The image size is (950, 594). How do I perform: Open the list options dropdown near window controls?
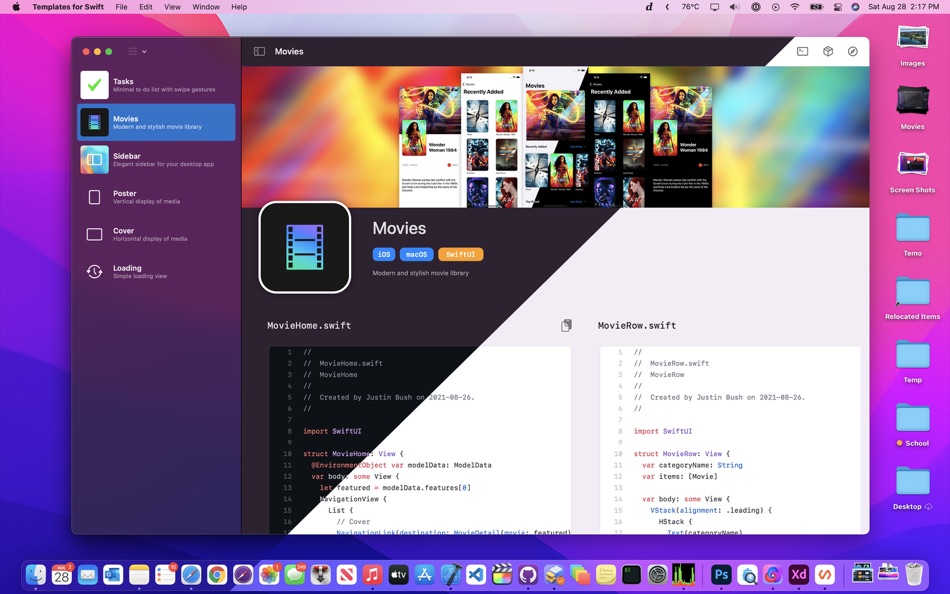point(137,52)
